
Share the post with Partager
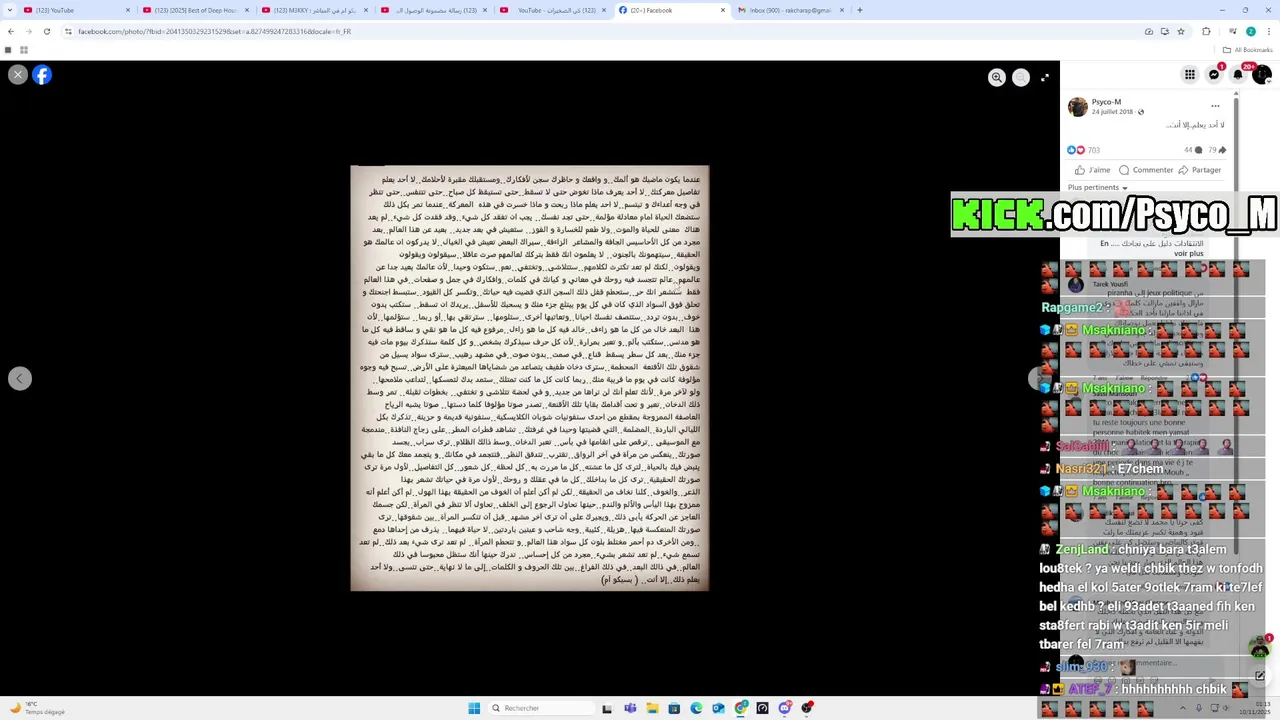1201,170
